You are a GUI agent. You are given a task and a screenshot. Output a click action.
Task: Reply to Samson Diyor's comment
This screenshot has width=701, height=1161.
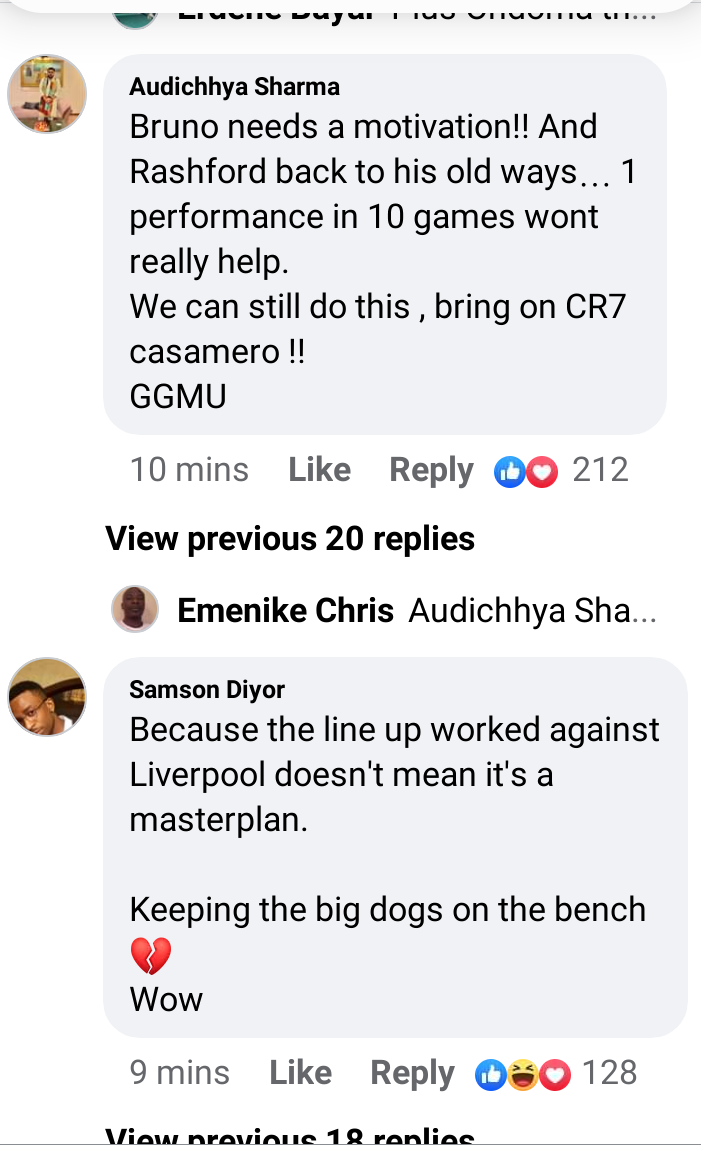coord(412,1073)
